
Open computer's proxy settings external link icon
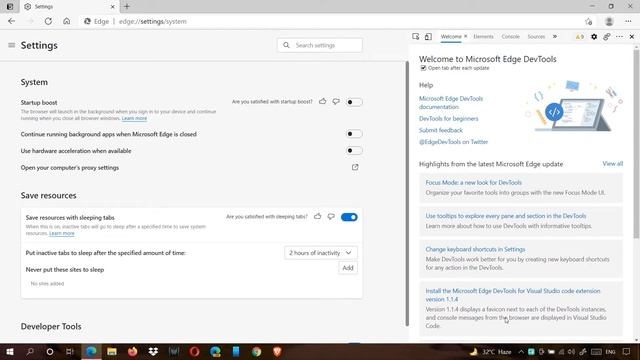(355, 167)
